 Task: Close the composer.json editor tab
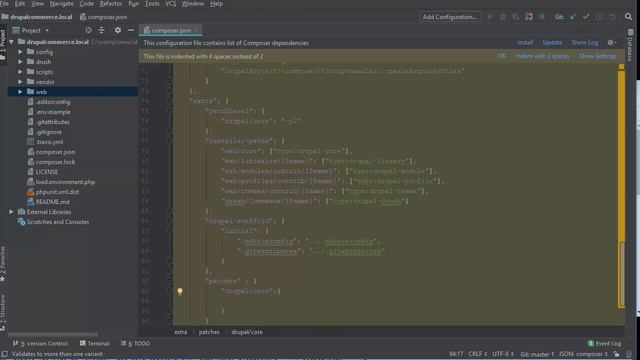(197, 30)
